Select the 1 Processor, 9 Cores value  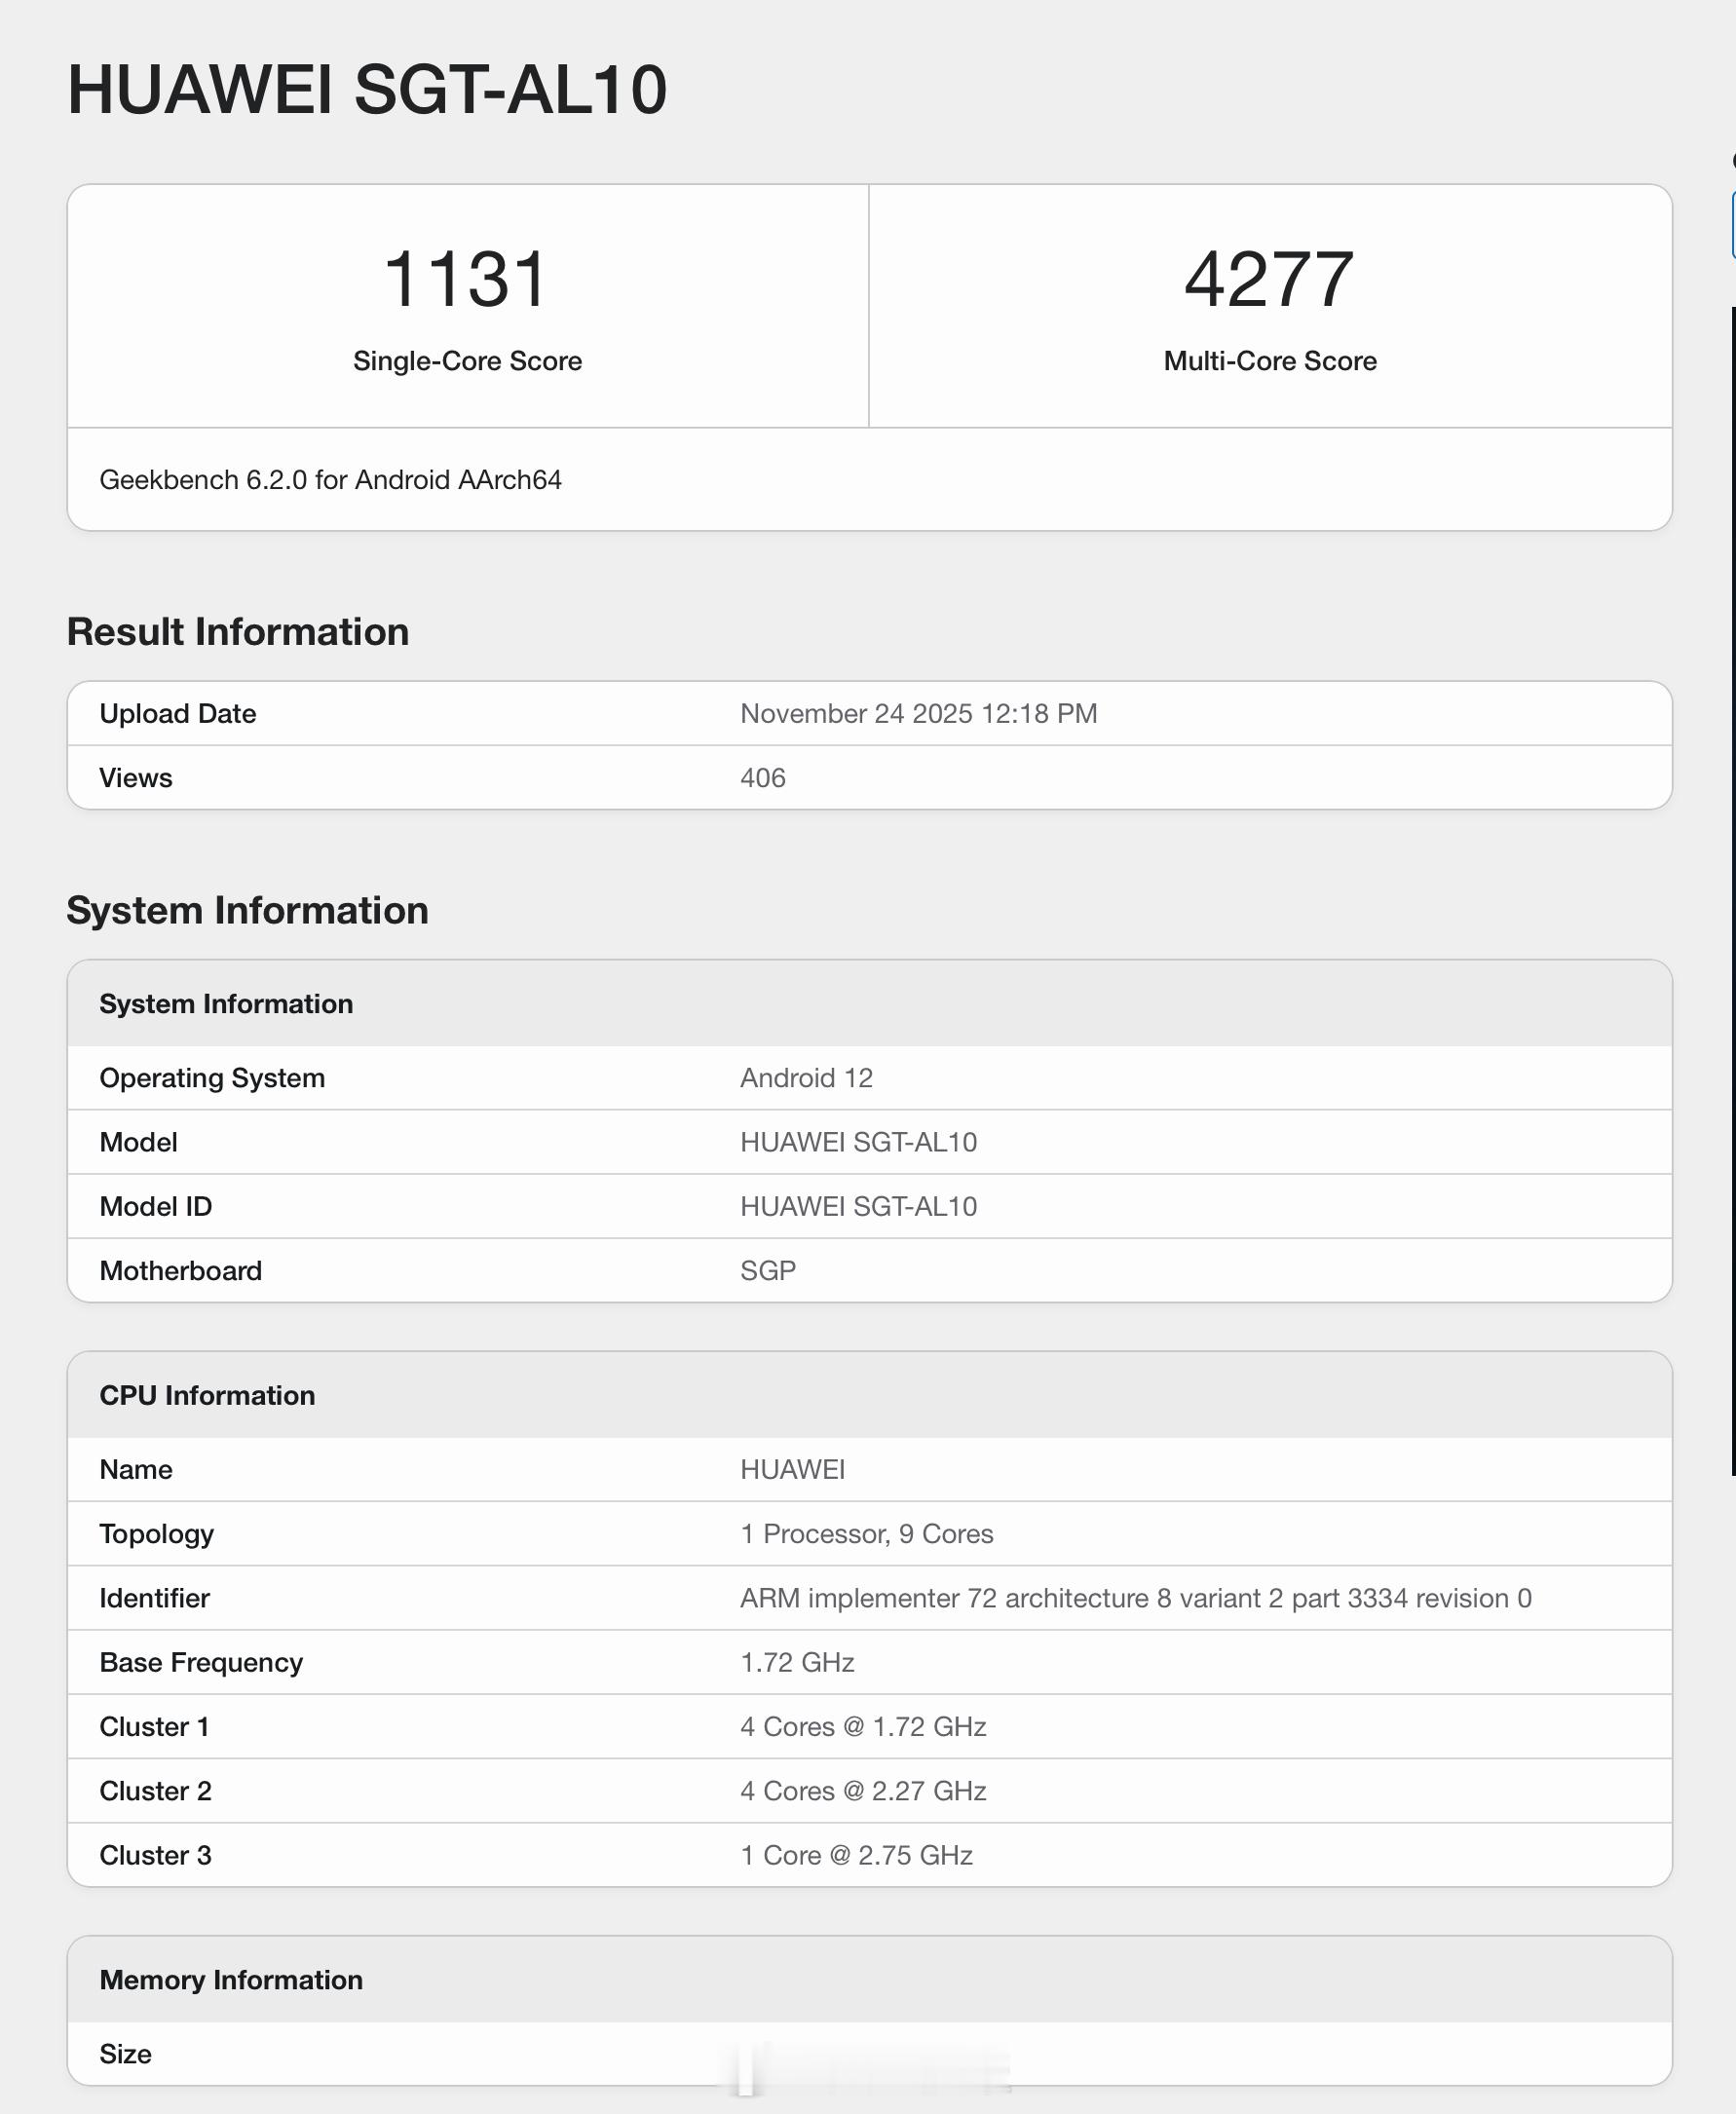tap(867, 1534)
